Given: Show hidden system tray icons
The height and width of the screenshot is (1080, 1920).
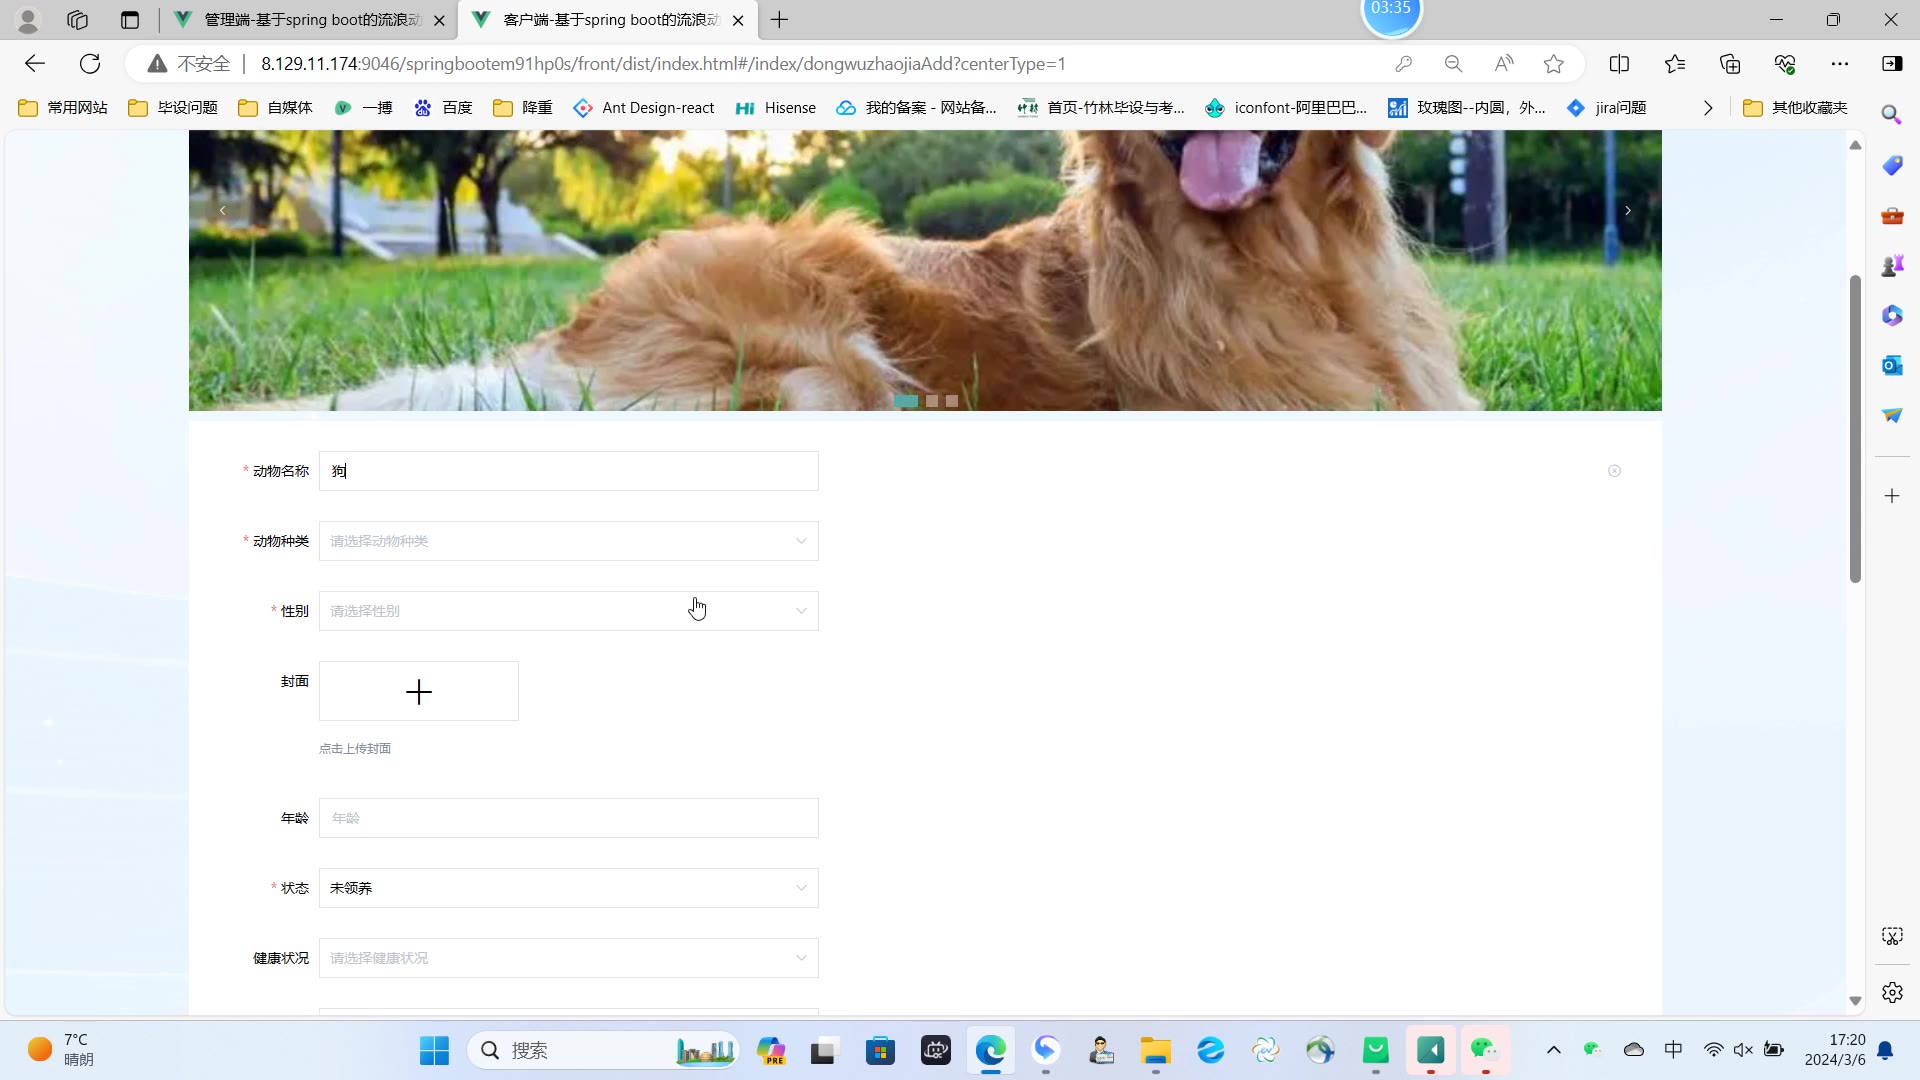Looking at the screenshot, I should pyautogui.click(x=1554, y=1050).
